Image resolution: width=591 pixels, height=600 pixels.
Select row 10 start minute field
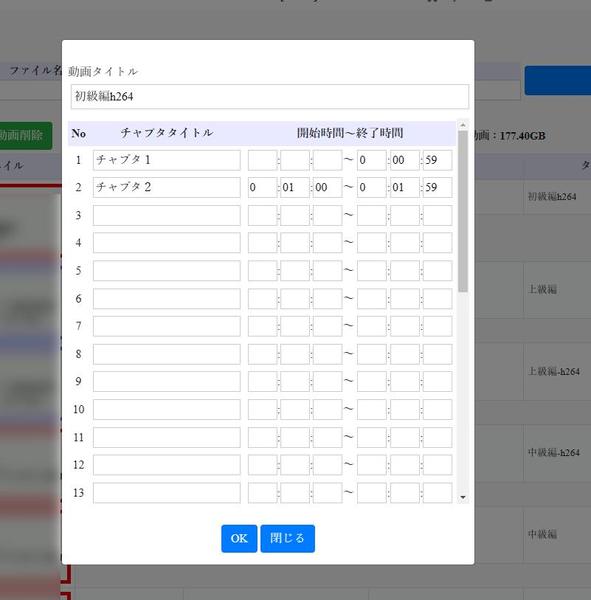pyautogui.click(x=295, y=409)
